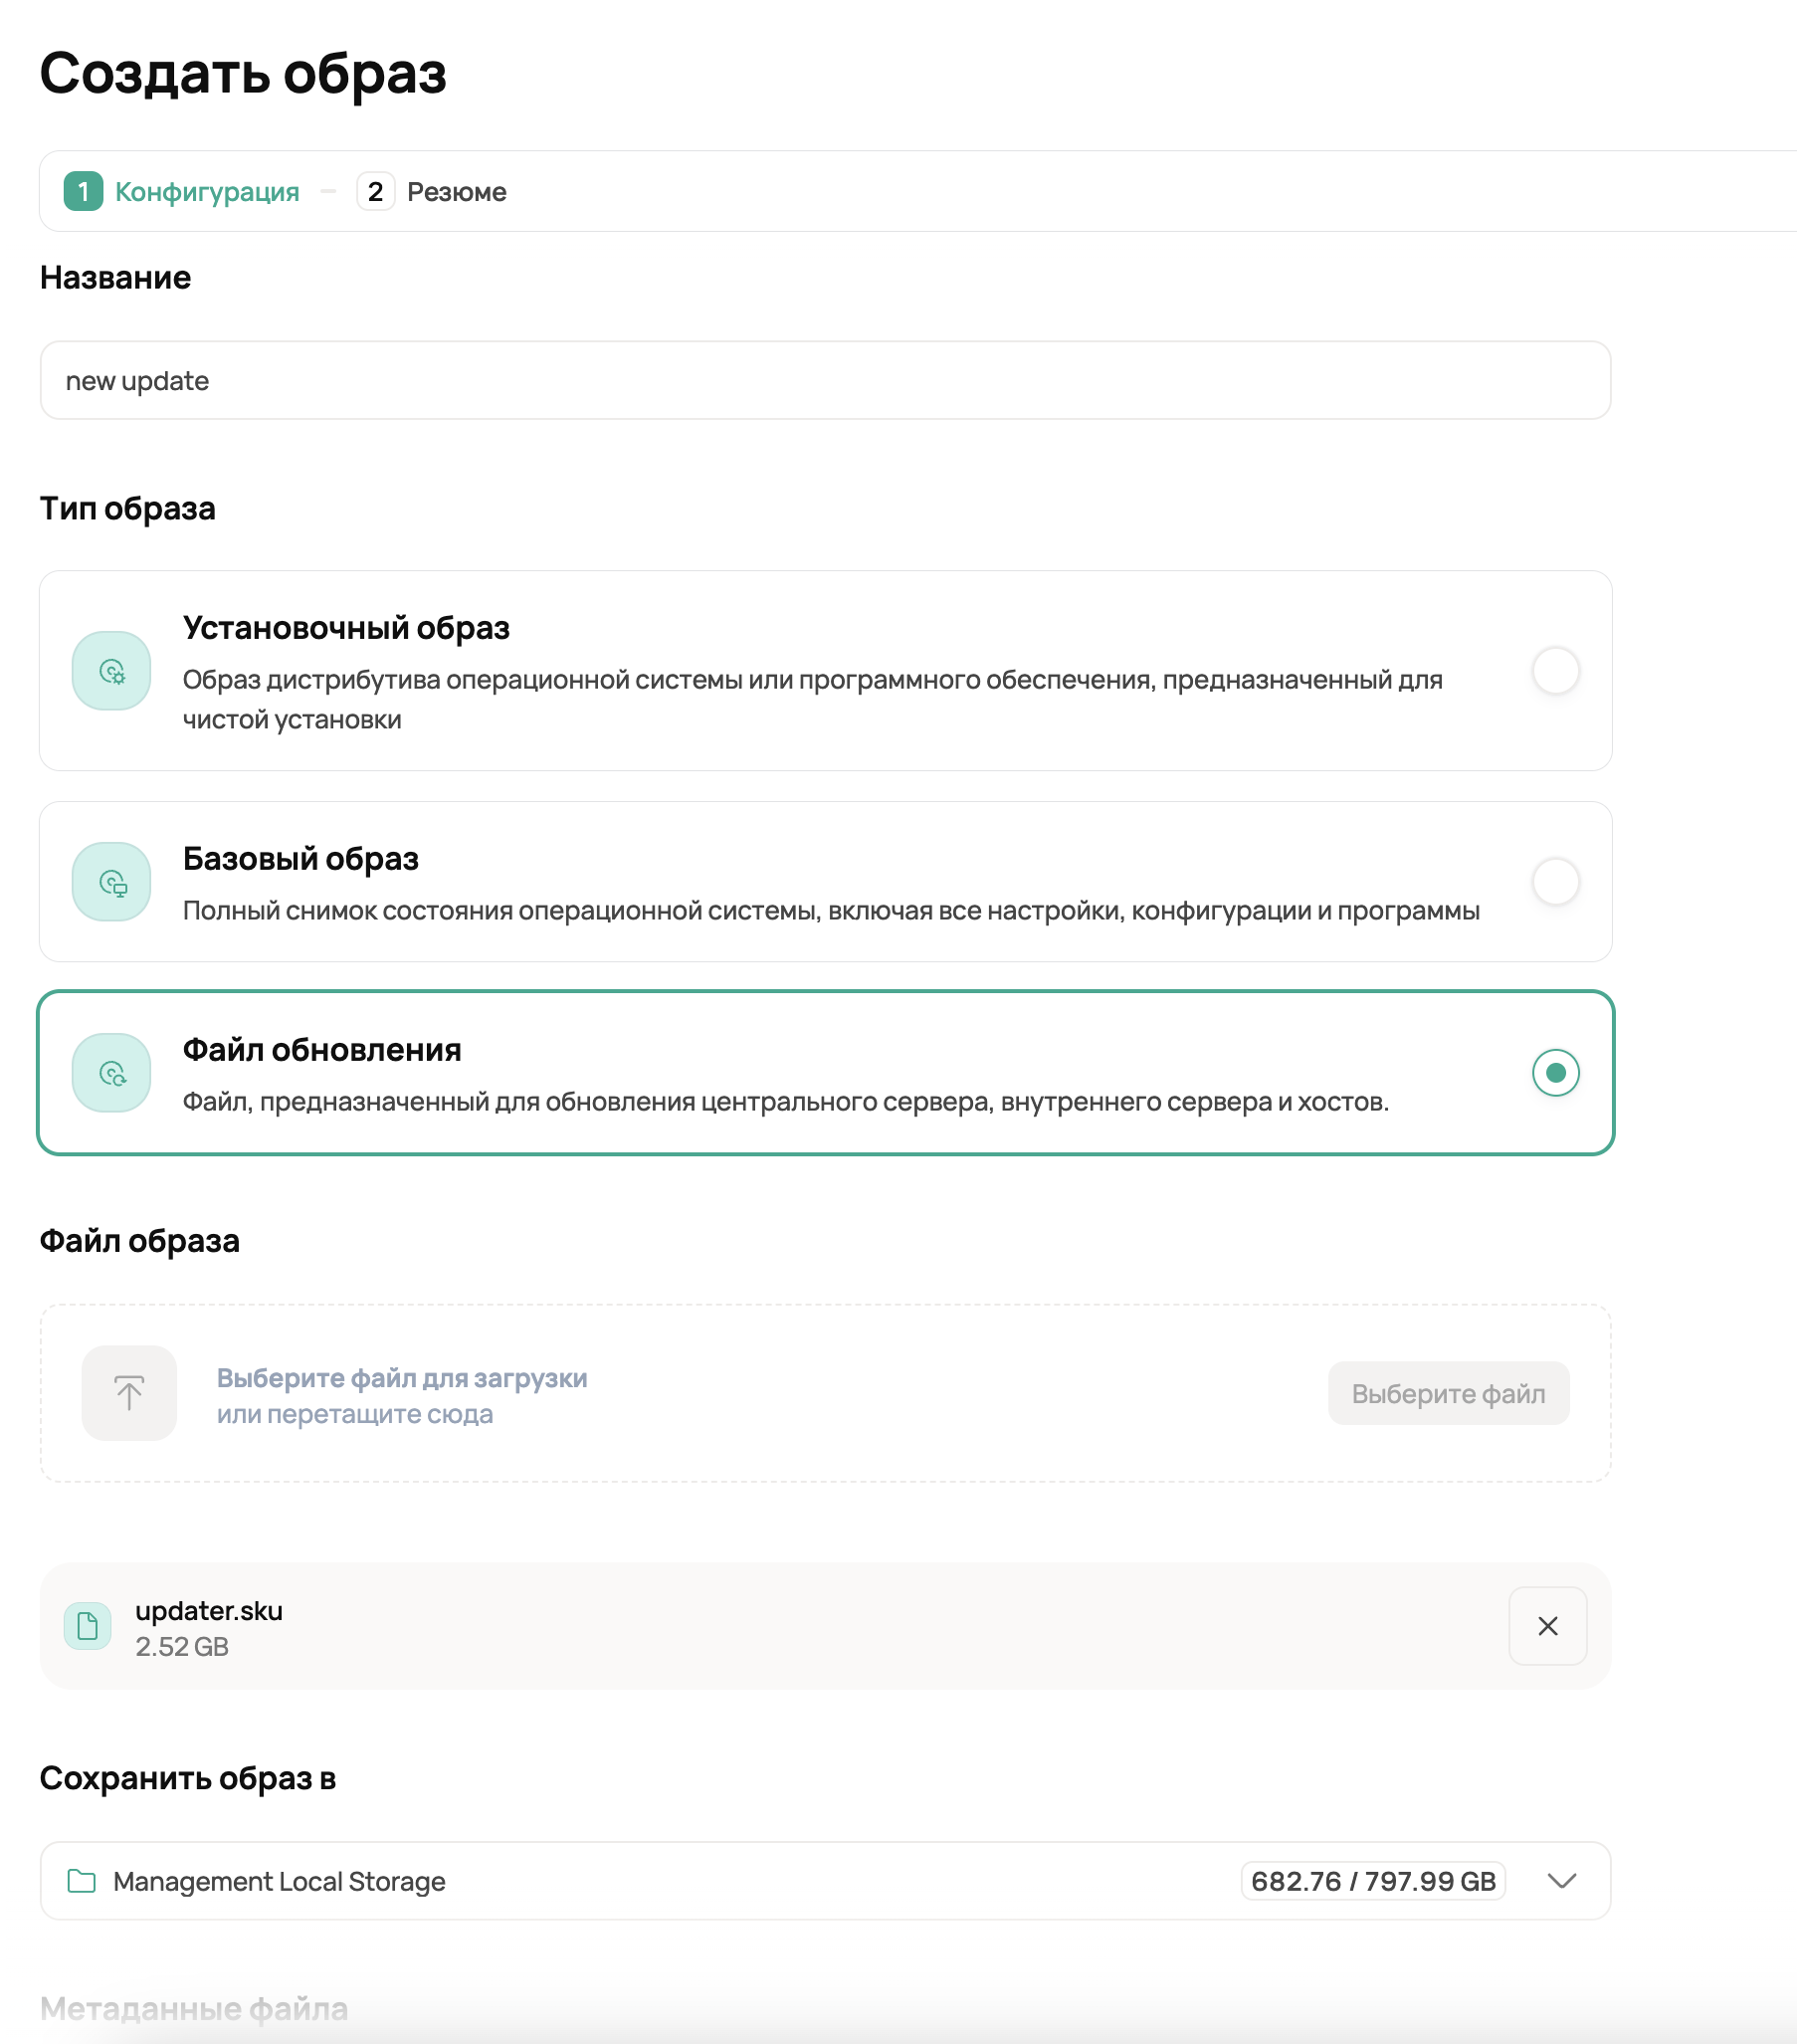
Task: Expand the storage dropdown chevron
Action: pyautogui.click(x=1561, y=1881)
